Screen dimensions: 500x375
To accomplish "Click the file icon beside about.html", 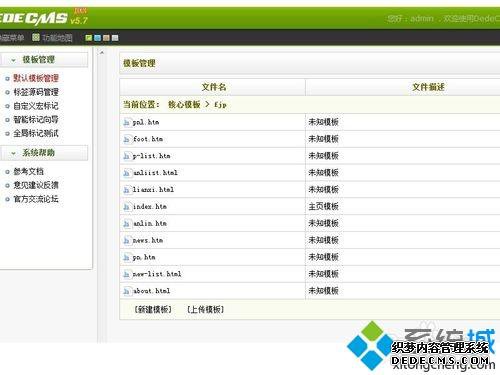I will (x=126, y=291).
